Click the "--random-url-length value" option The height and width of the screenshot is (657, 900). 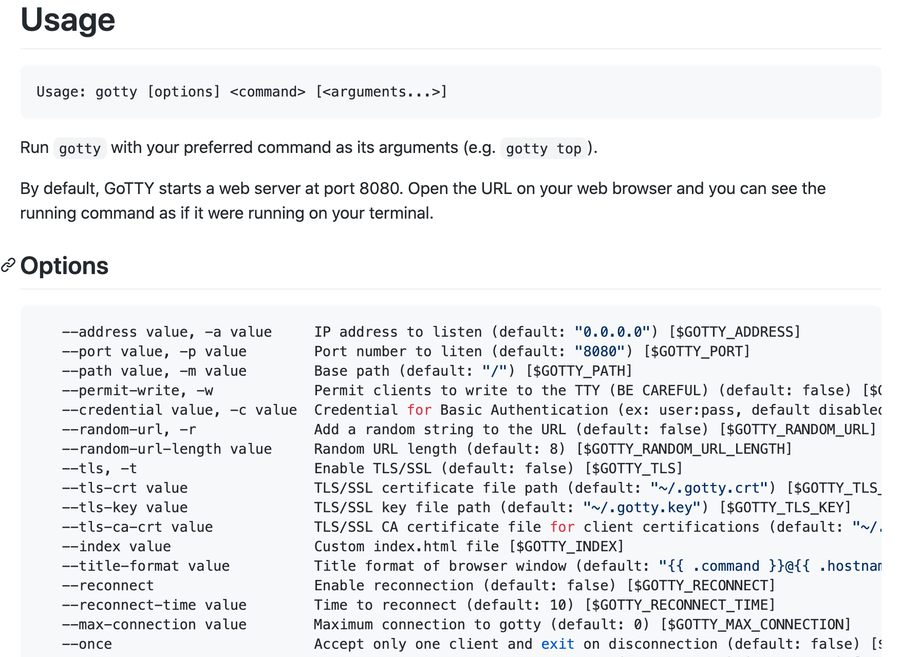pos(167,449)
